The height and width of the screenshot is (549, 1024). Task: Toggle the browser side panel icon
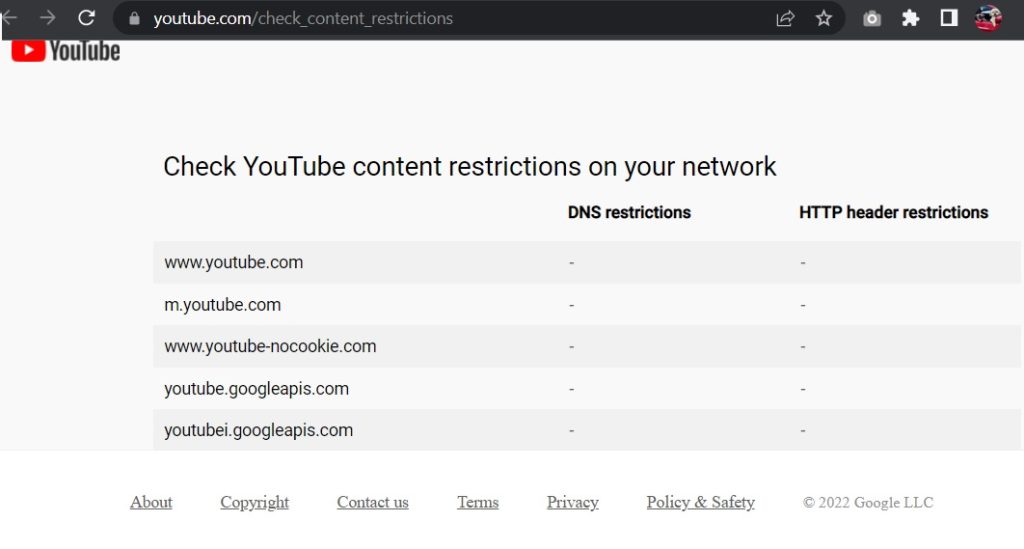pyautogui.click(x=949, y=18)
